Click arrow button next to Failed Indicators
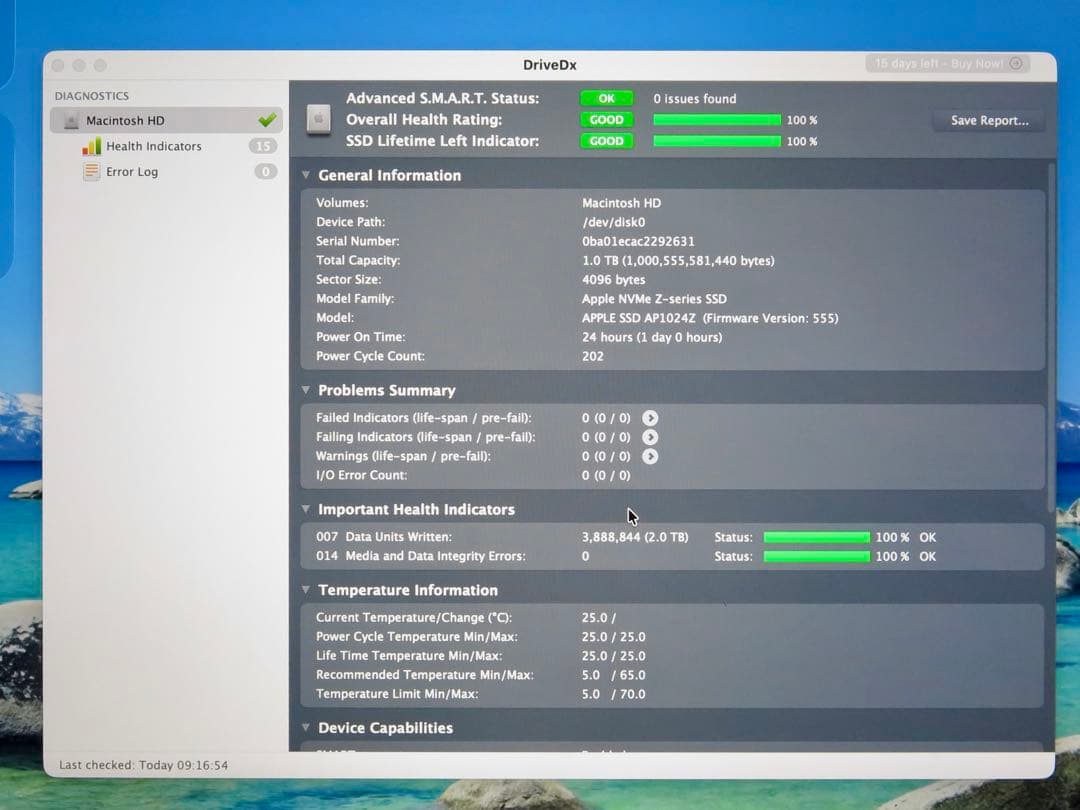The width and height of the screenshot is (1080, 810). 650,418
